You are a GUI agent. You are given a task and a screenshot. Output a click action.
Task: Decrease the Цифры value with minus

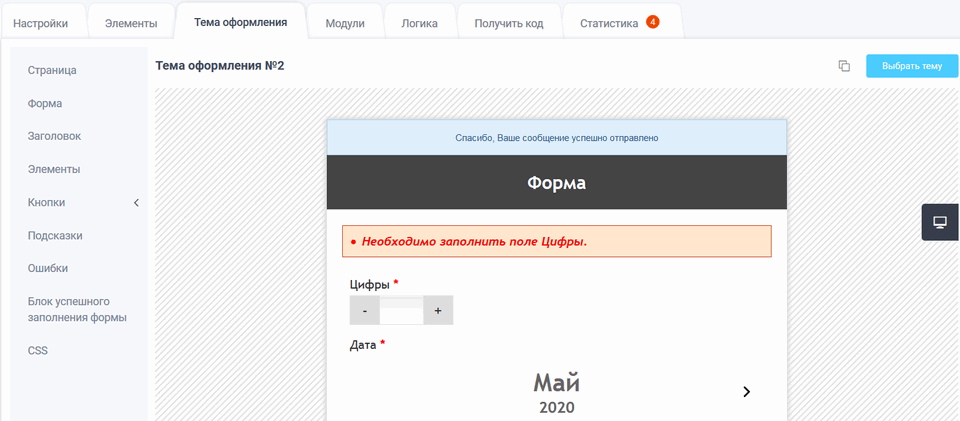point(365,311)
